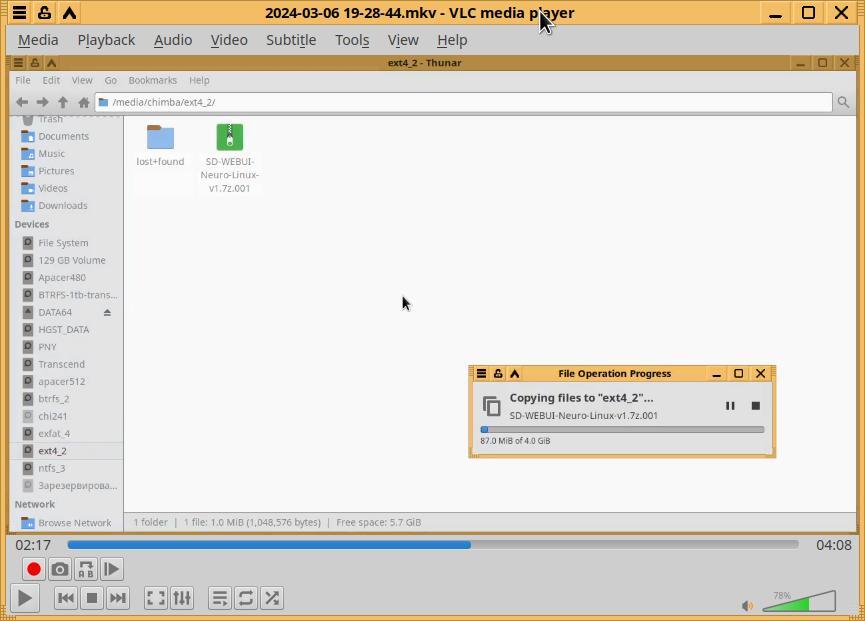
Task: Select HGST_DATA device
Action: click(66, 329)
